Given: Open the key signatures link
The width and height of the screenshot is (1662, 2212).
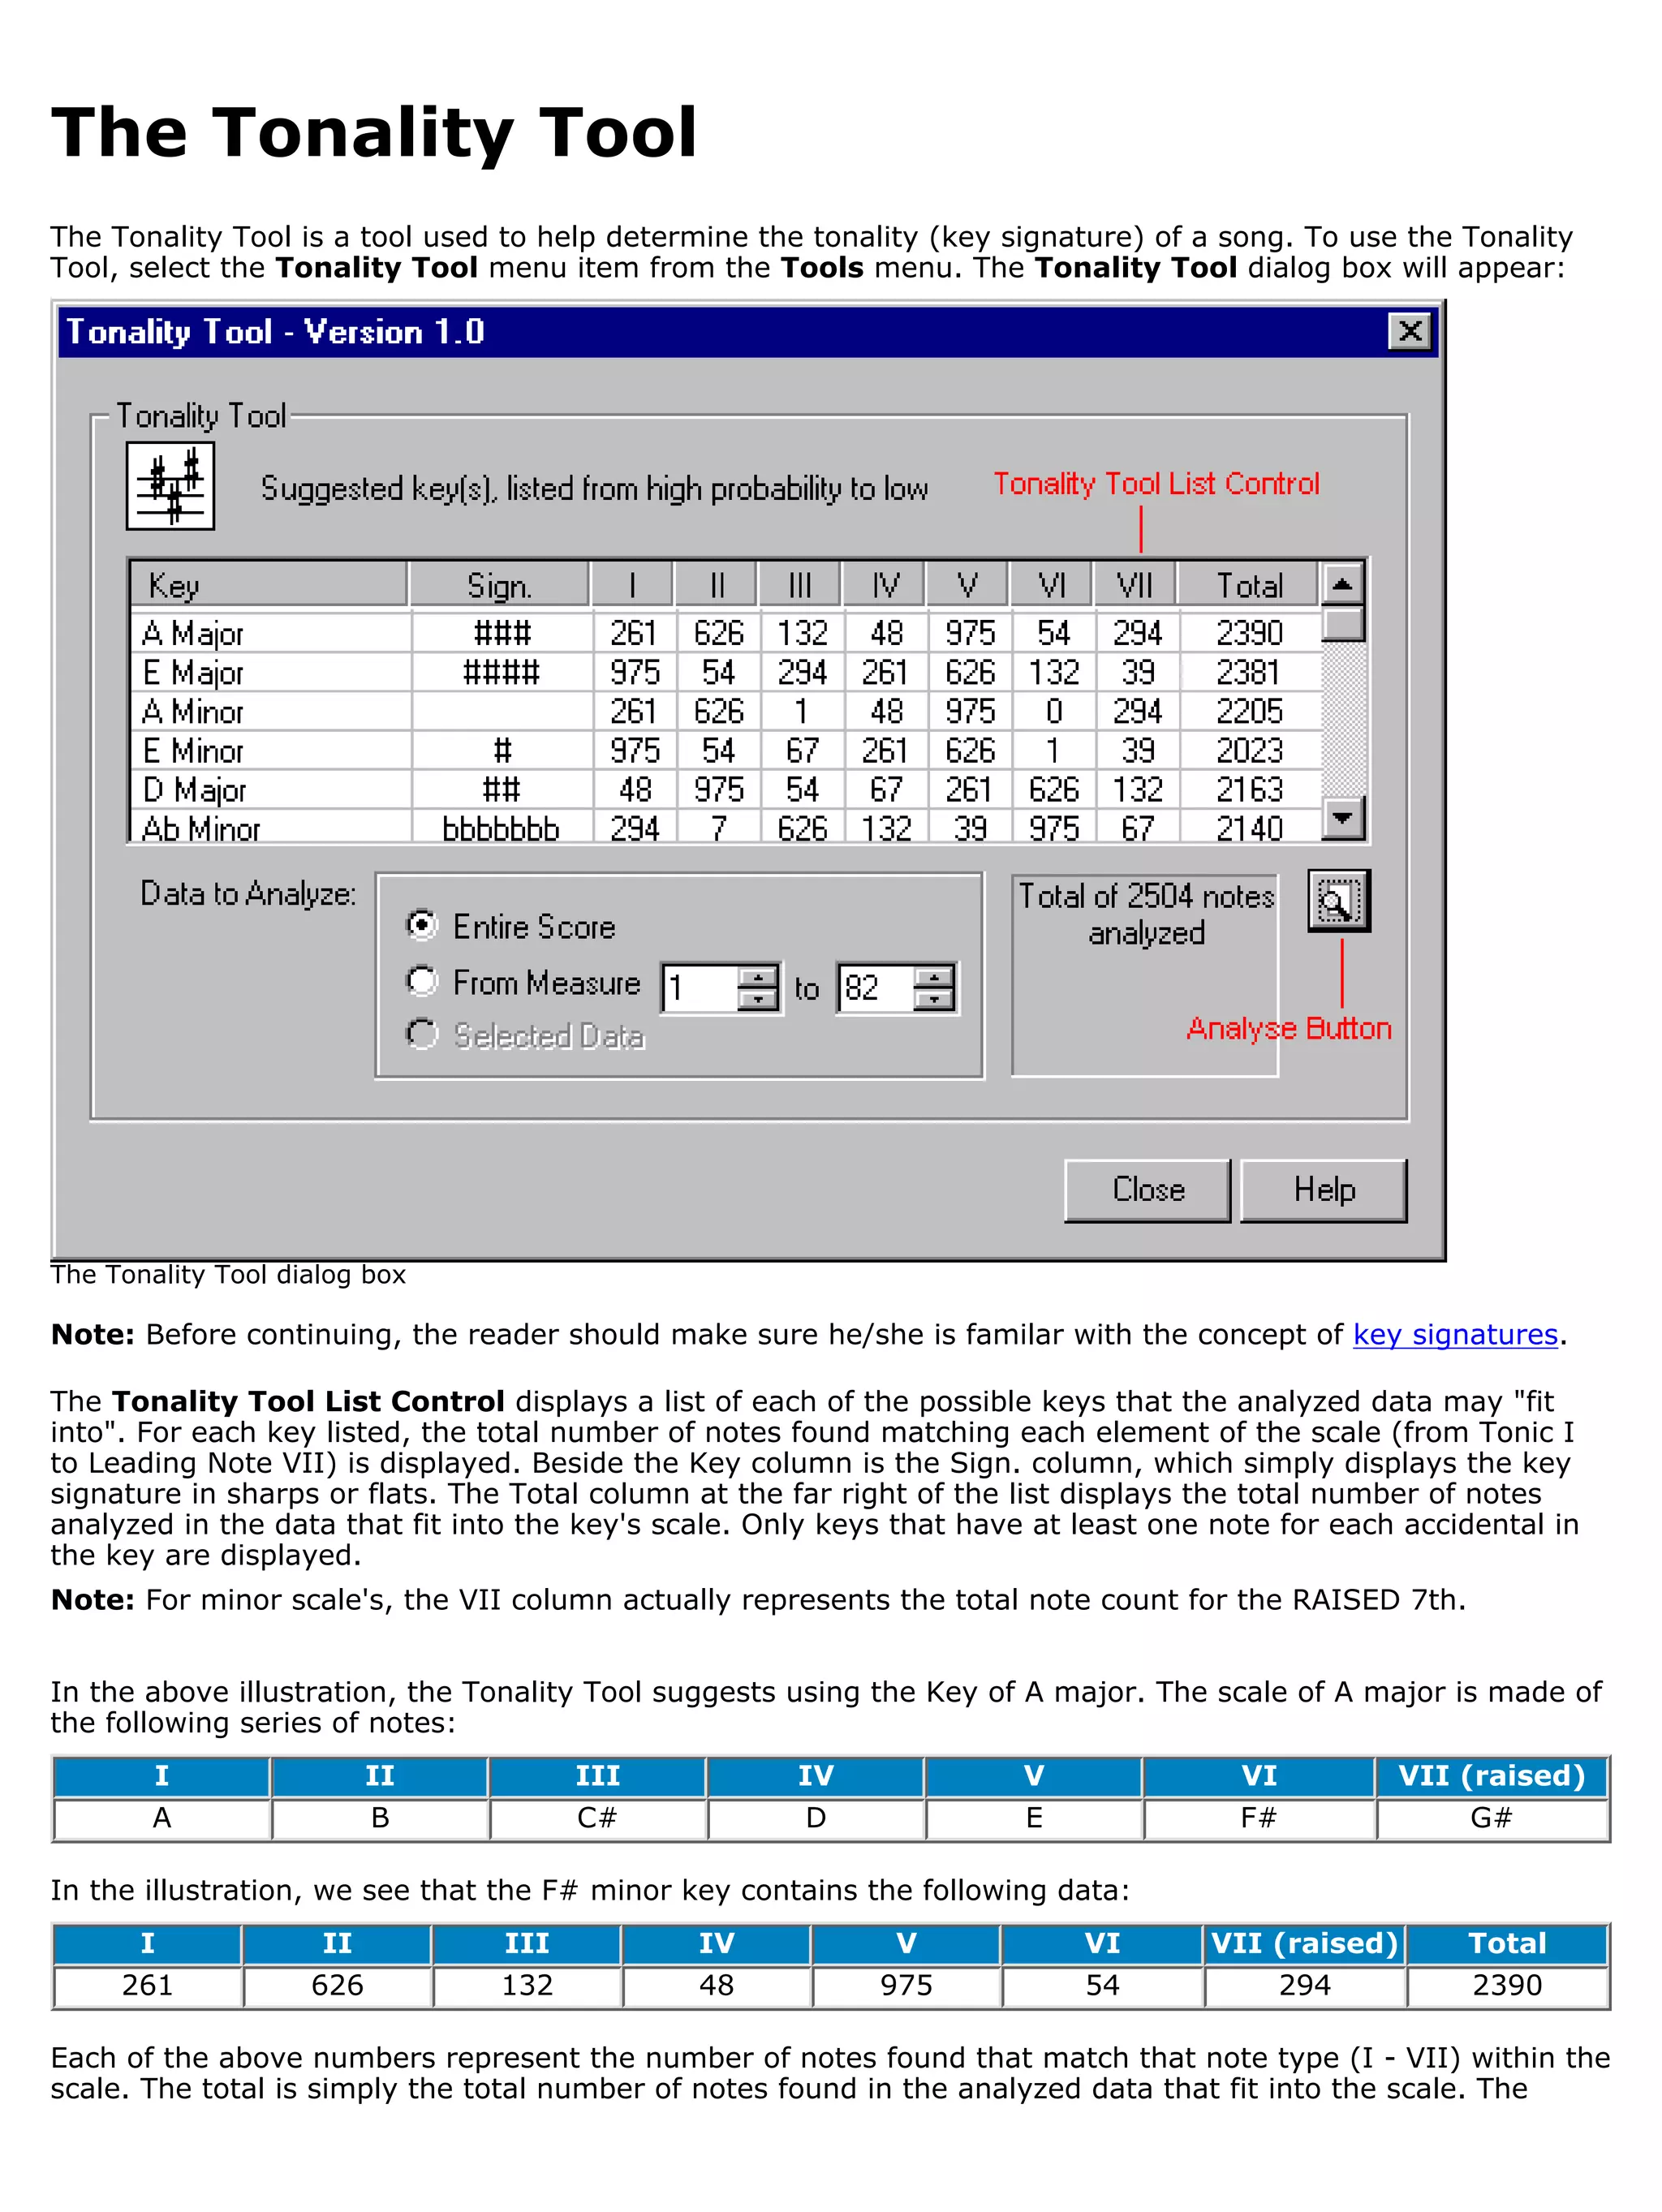Looking at the screenshot, I should (x=1455, y=1334).
